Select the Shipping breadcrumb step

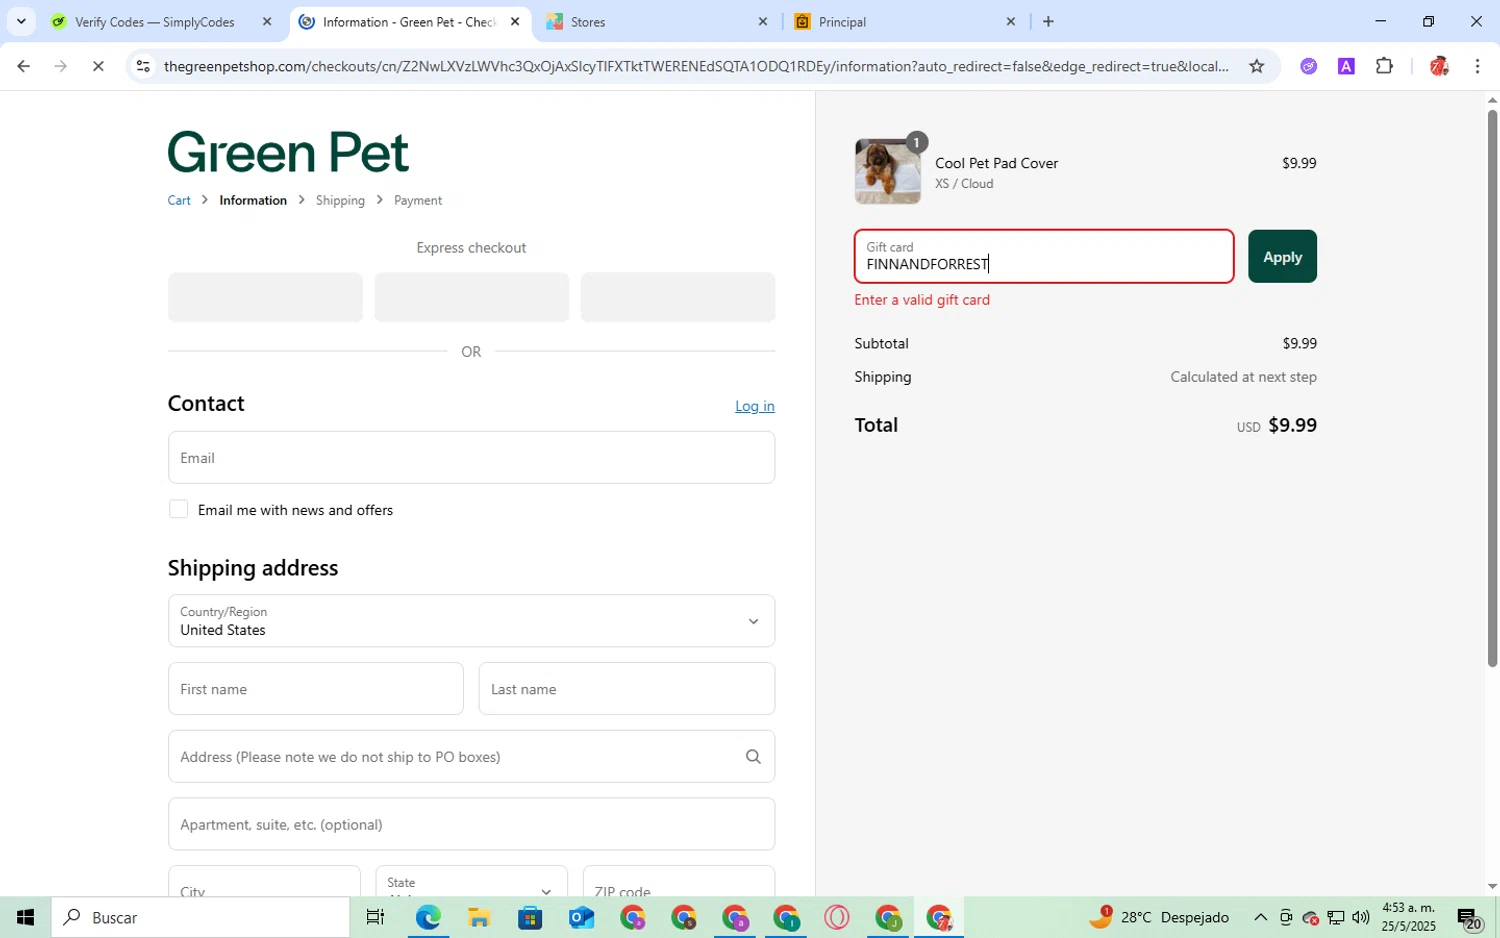[x=340, y=200]
